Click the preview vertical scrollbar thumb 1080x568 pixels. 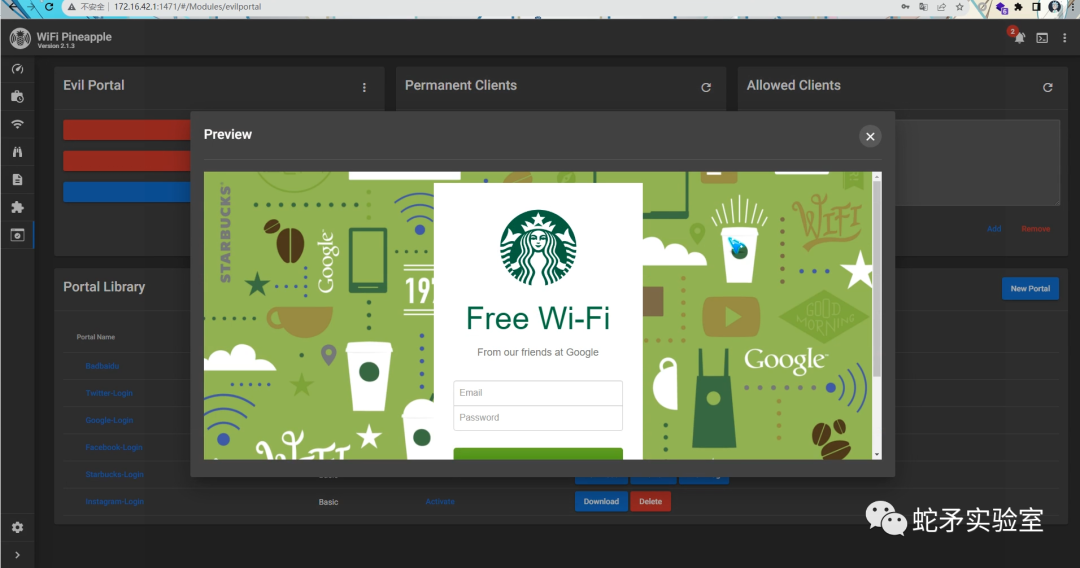pos(877,279)
